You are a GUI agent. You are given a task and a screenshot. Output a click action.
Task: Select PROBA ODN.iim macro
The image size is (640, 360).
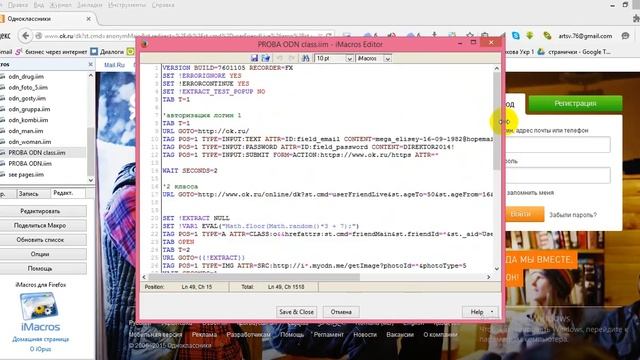(30, 164)
